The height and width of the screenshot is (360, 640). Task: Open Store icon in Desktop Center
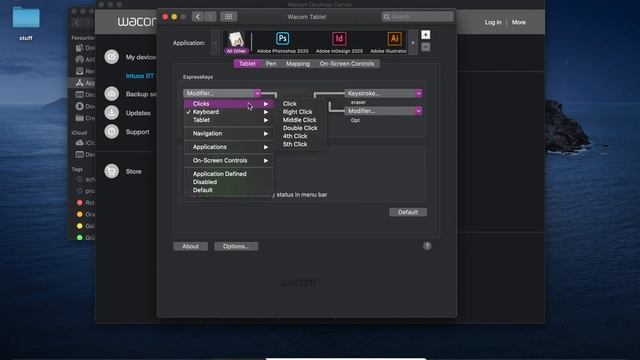111,171
